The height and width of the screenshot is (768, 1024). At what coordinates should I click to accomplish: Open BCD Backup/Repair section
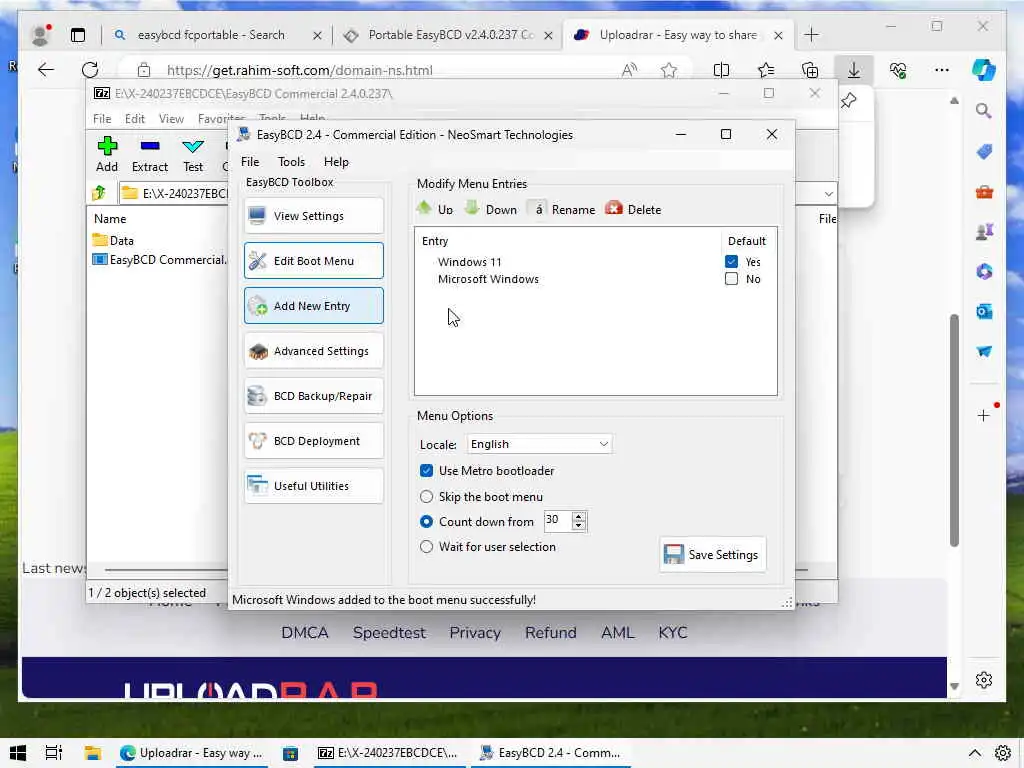coord(313,396)
